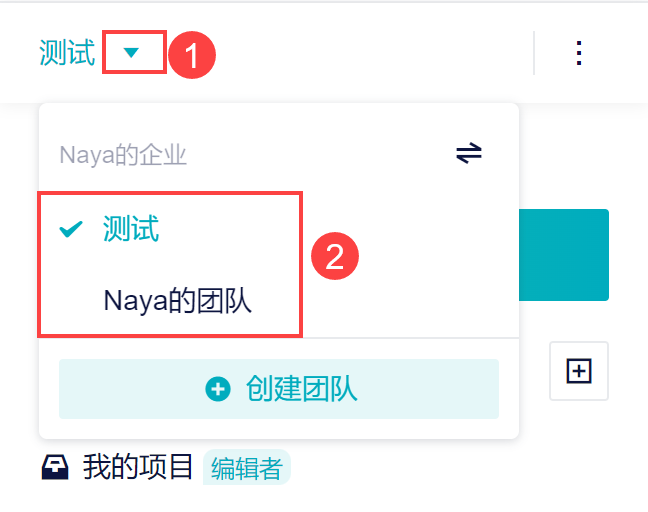This screenshot has height=512, width=648.
Task: Open the 我的项目 item
Action: (138, 467)
